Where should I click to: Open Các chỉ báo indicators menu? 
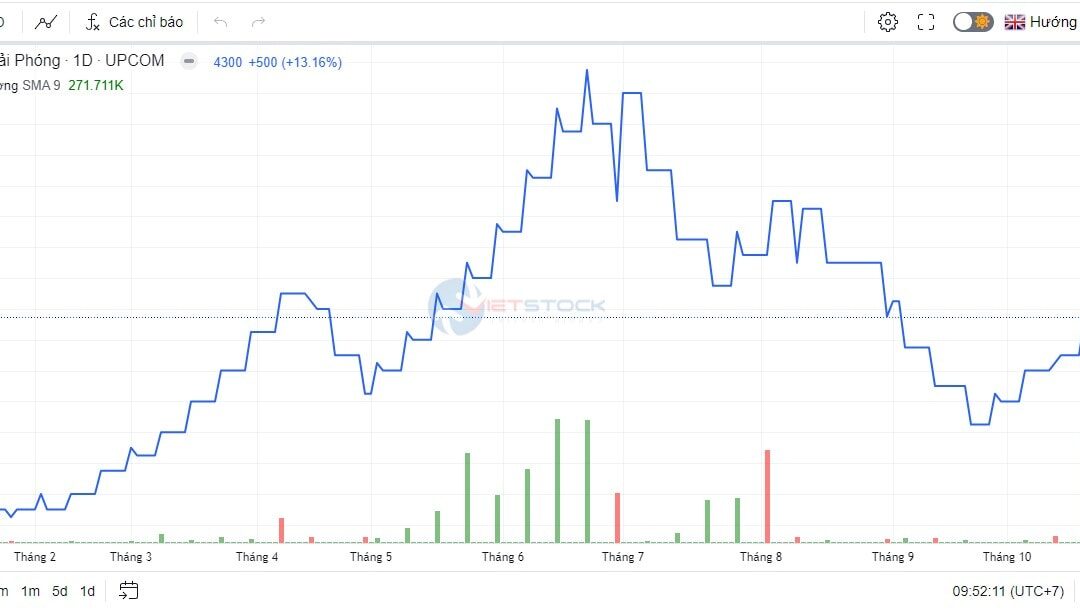(134, 22)
